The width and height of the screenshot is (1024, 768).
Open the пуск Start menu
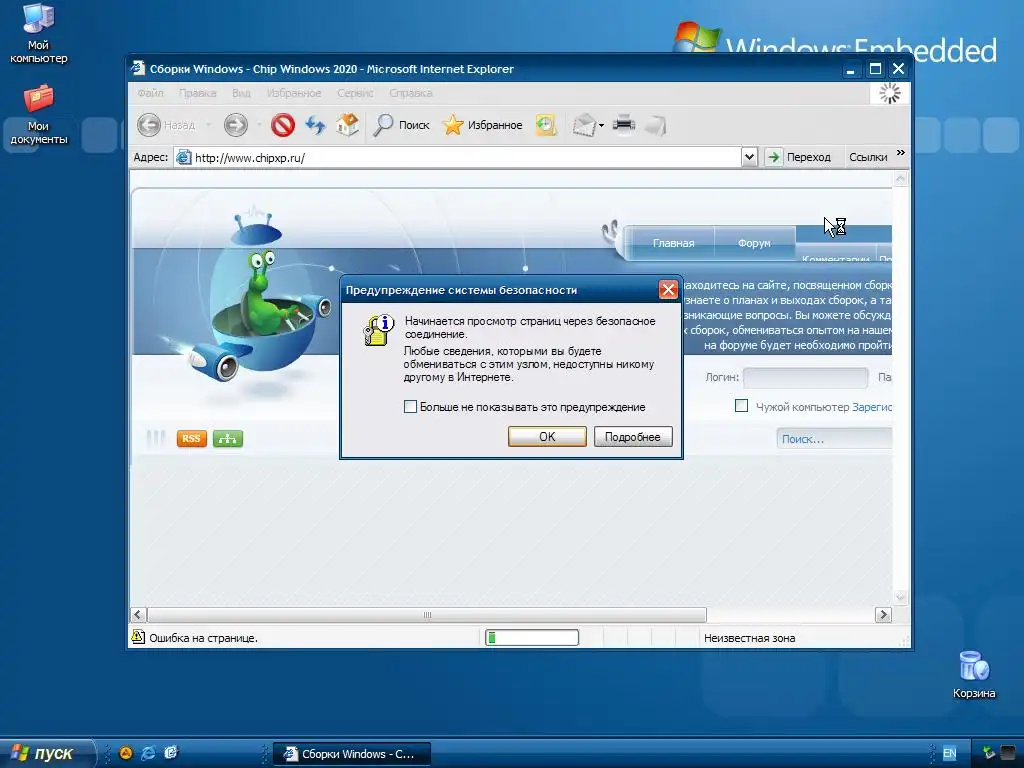coord(46,753)
